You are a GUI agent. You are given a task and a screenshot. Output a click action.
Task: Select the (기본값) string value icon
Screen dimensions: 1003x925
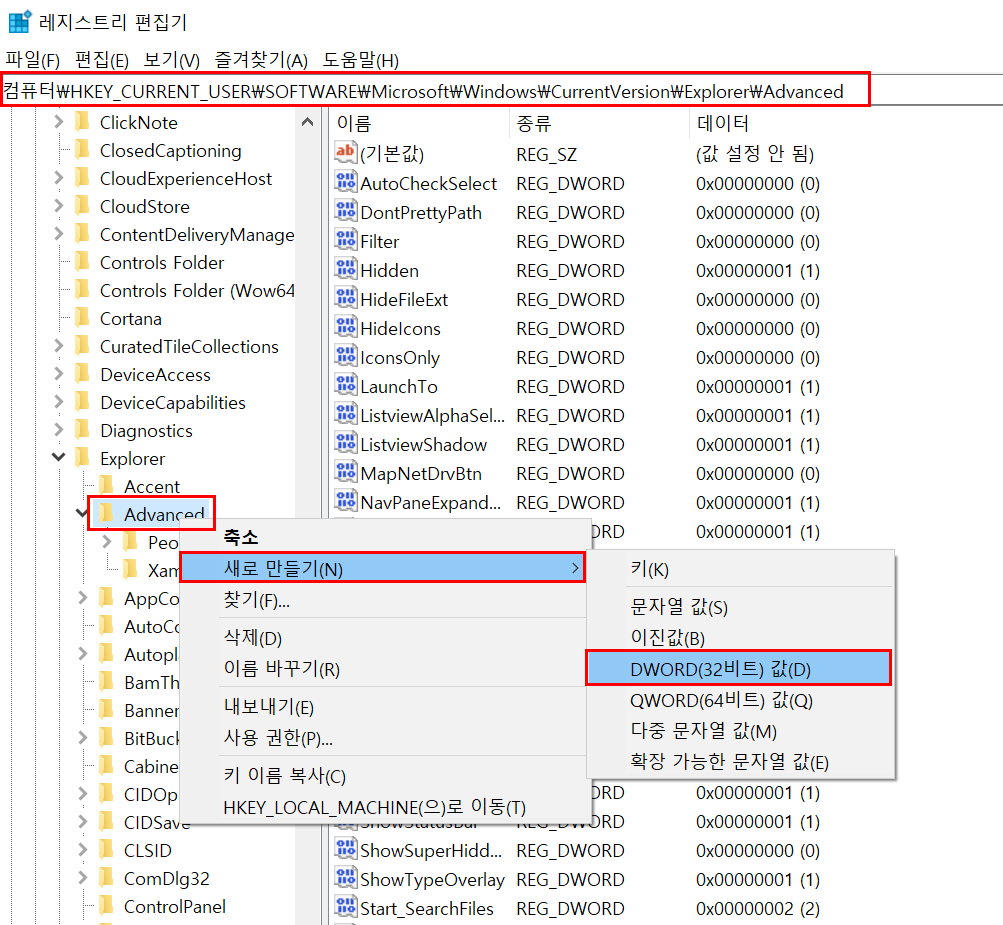[345, 153]
